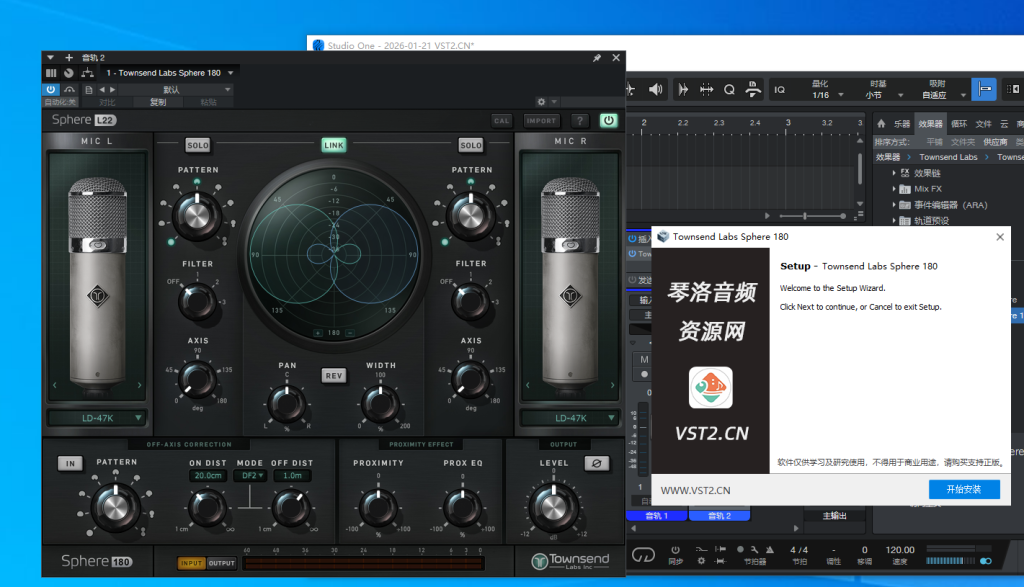This screenshot has width=1024, height=587.
Task: Click the IQ icon in the Studio One toolbar
Action: pos(778,90)
